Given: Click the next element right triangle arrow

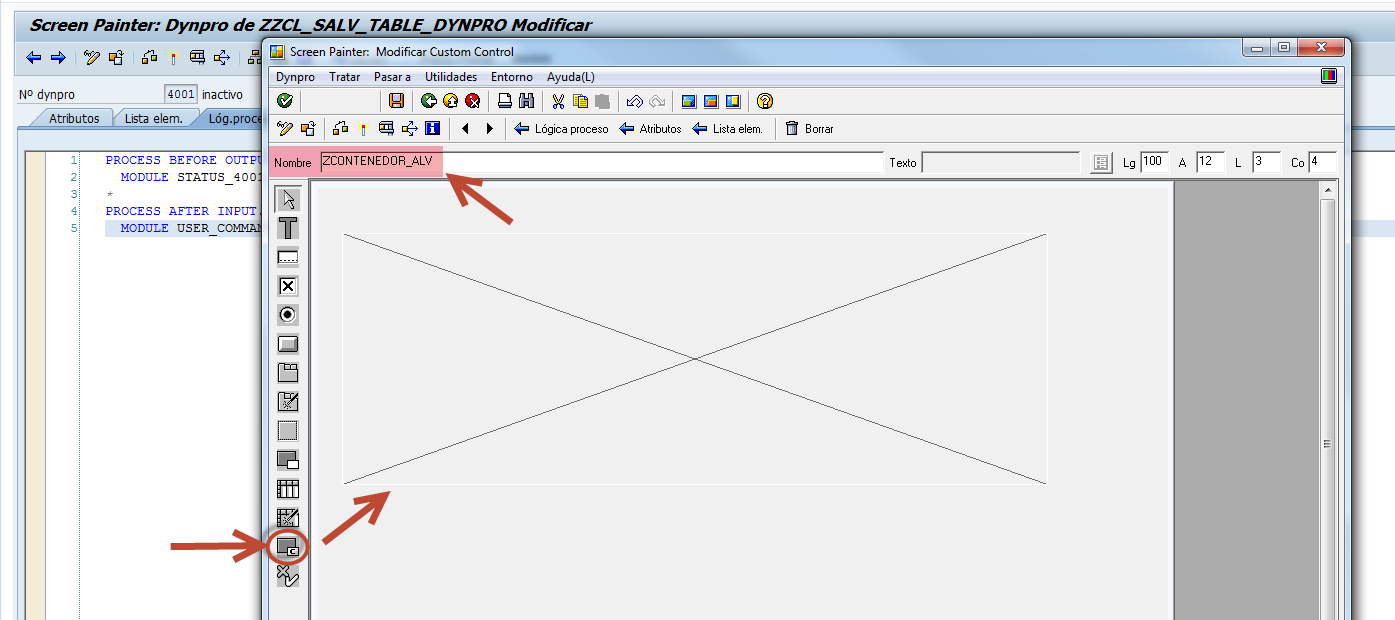Looking at the screenshot, I should 490,128.
